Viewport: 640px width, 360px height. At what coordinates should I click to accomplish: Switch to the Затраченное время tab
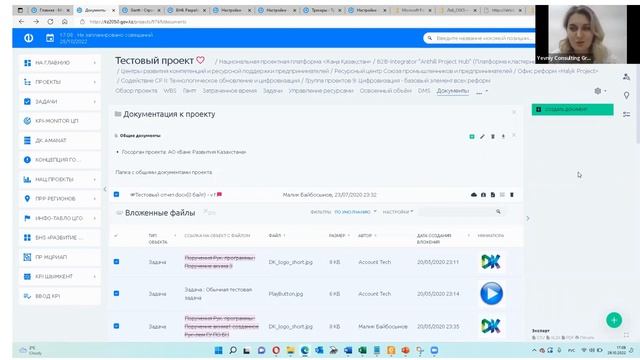(229, 91)
